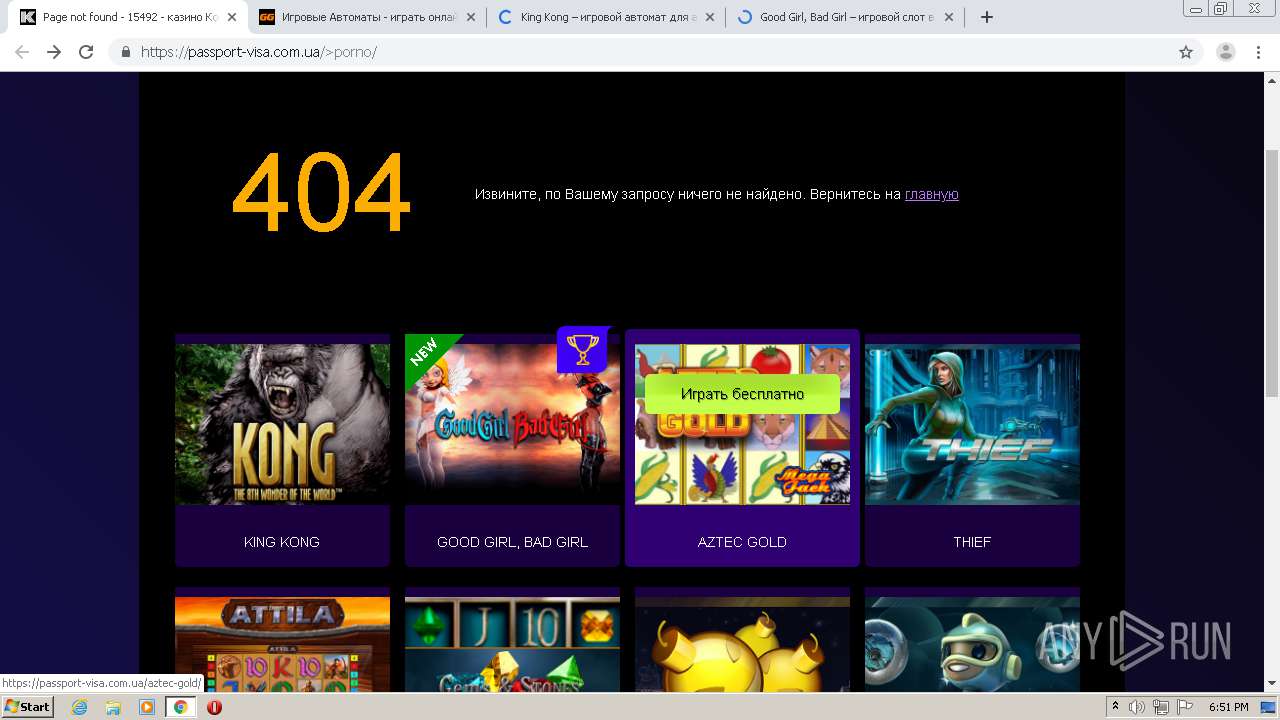Screen dimensions: 1280x720
Task: Click the browser Forward arrow
Action: coord(54,52)
